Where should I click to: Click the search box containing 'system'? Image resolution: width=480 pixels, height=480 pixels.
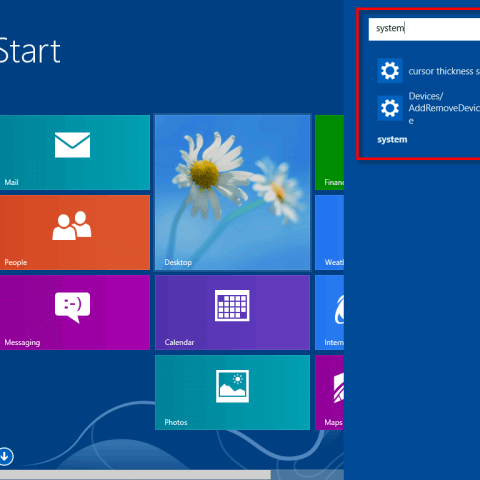424,29
